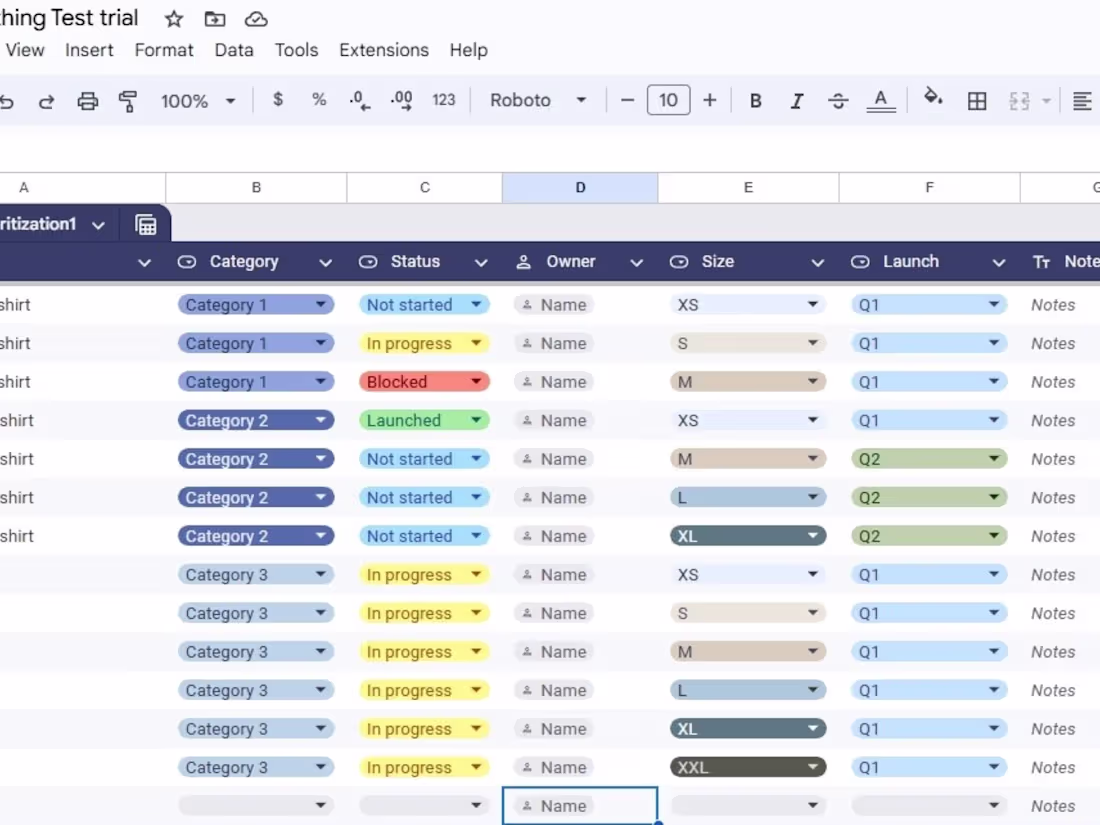
Task: Click the print icon
Action: (x=88, y=100)
